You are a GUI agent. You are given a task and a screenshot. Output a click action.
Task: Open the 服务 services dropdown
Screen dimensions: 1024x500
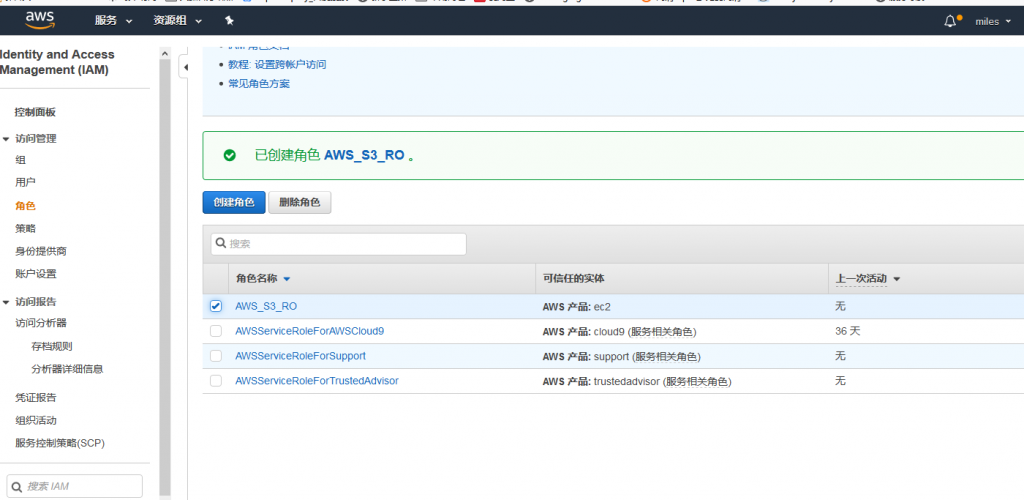pyautogui.click(x=114, y=21)
